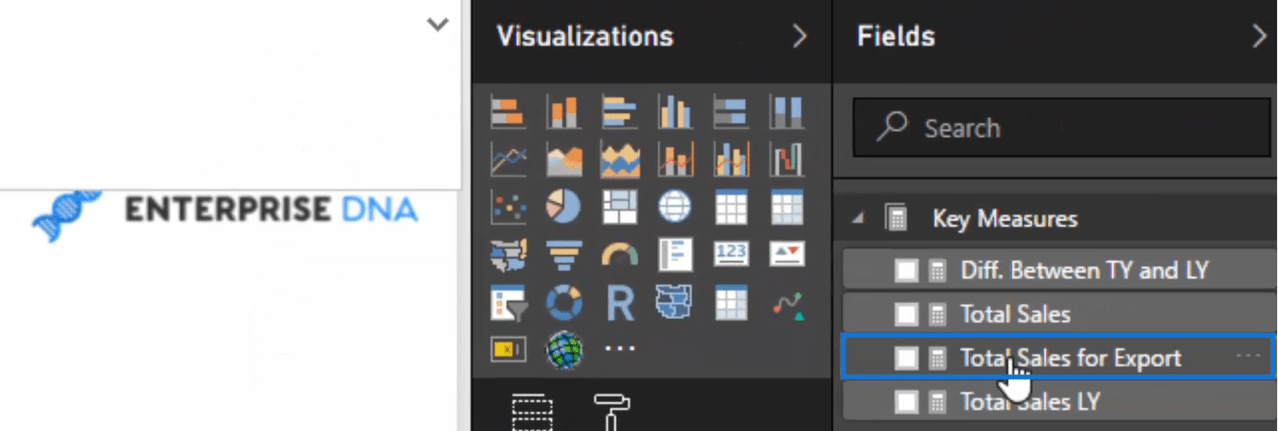
Task: Enable the Total Sales LY checkbox
Action: coord(907,402)
